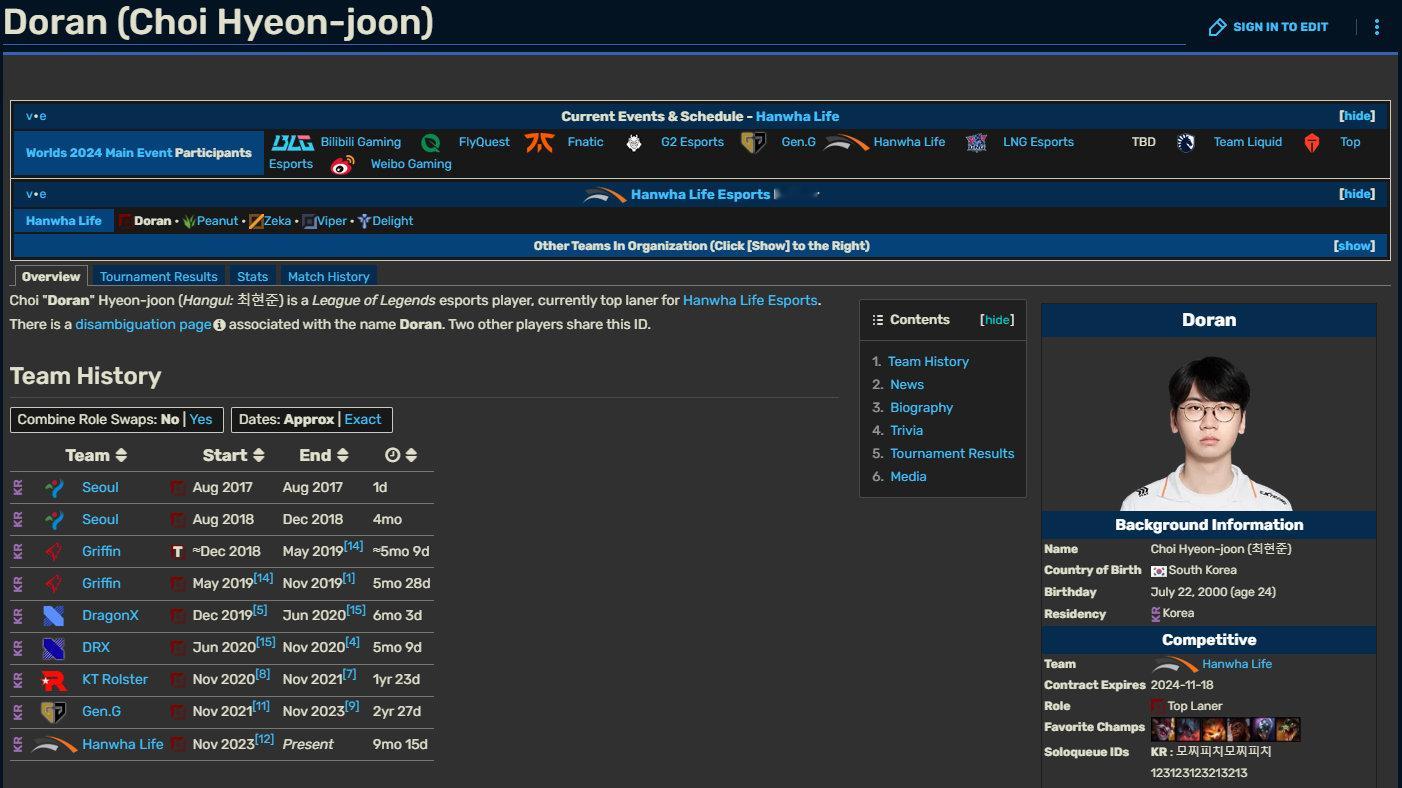Image resolution: width=1402 pixels, height=788 pixels.
Task: Switch to the Stats tab
Action: pyautogui.click(x=253, y=276)
